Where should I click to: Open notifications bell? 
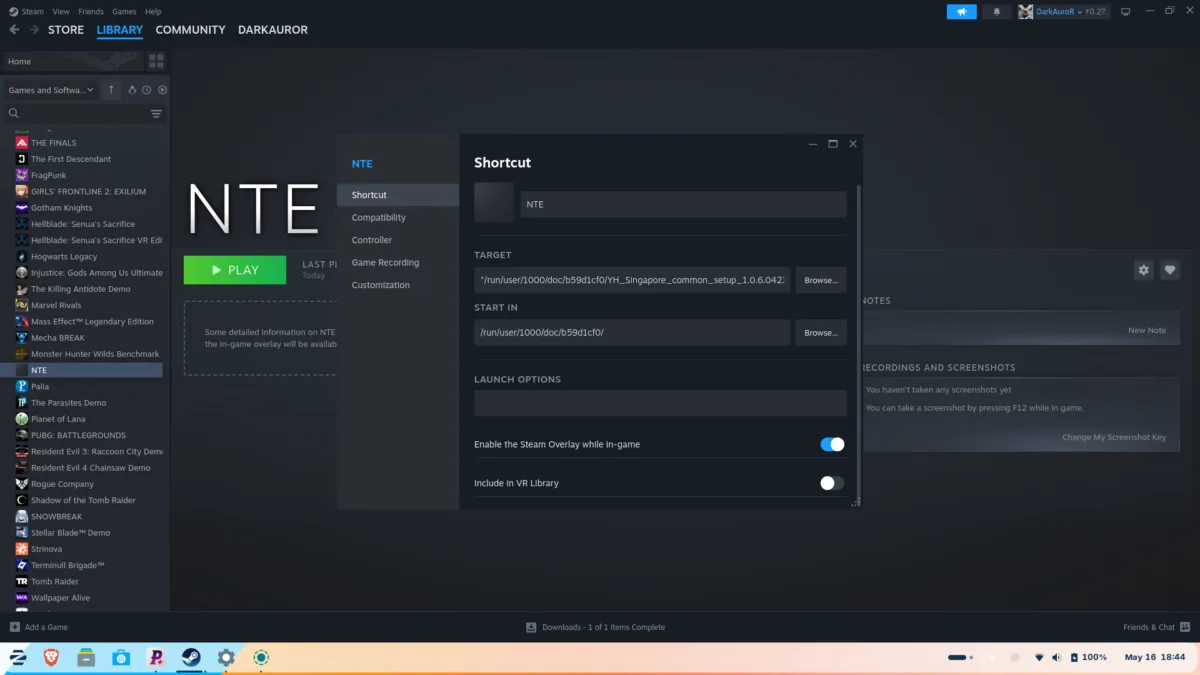(996, 12)
